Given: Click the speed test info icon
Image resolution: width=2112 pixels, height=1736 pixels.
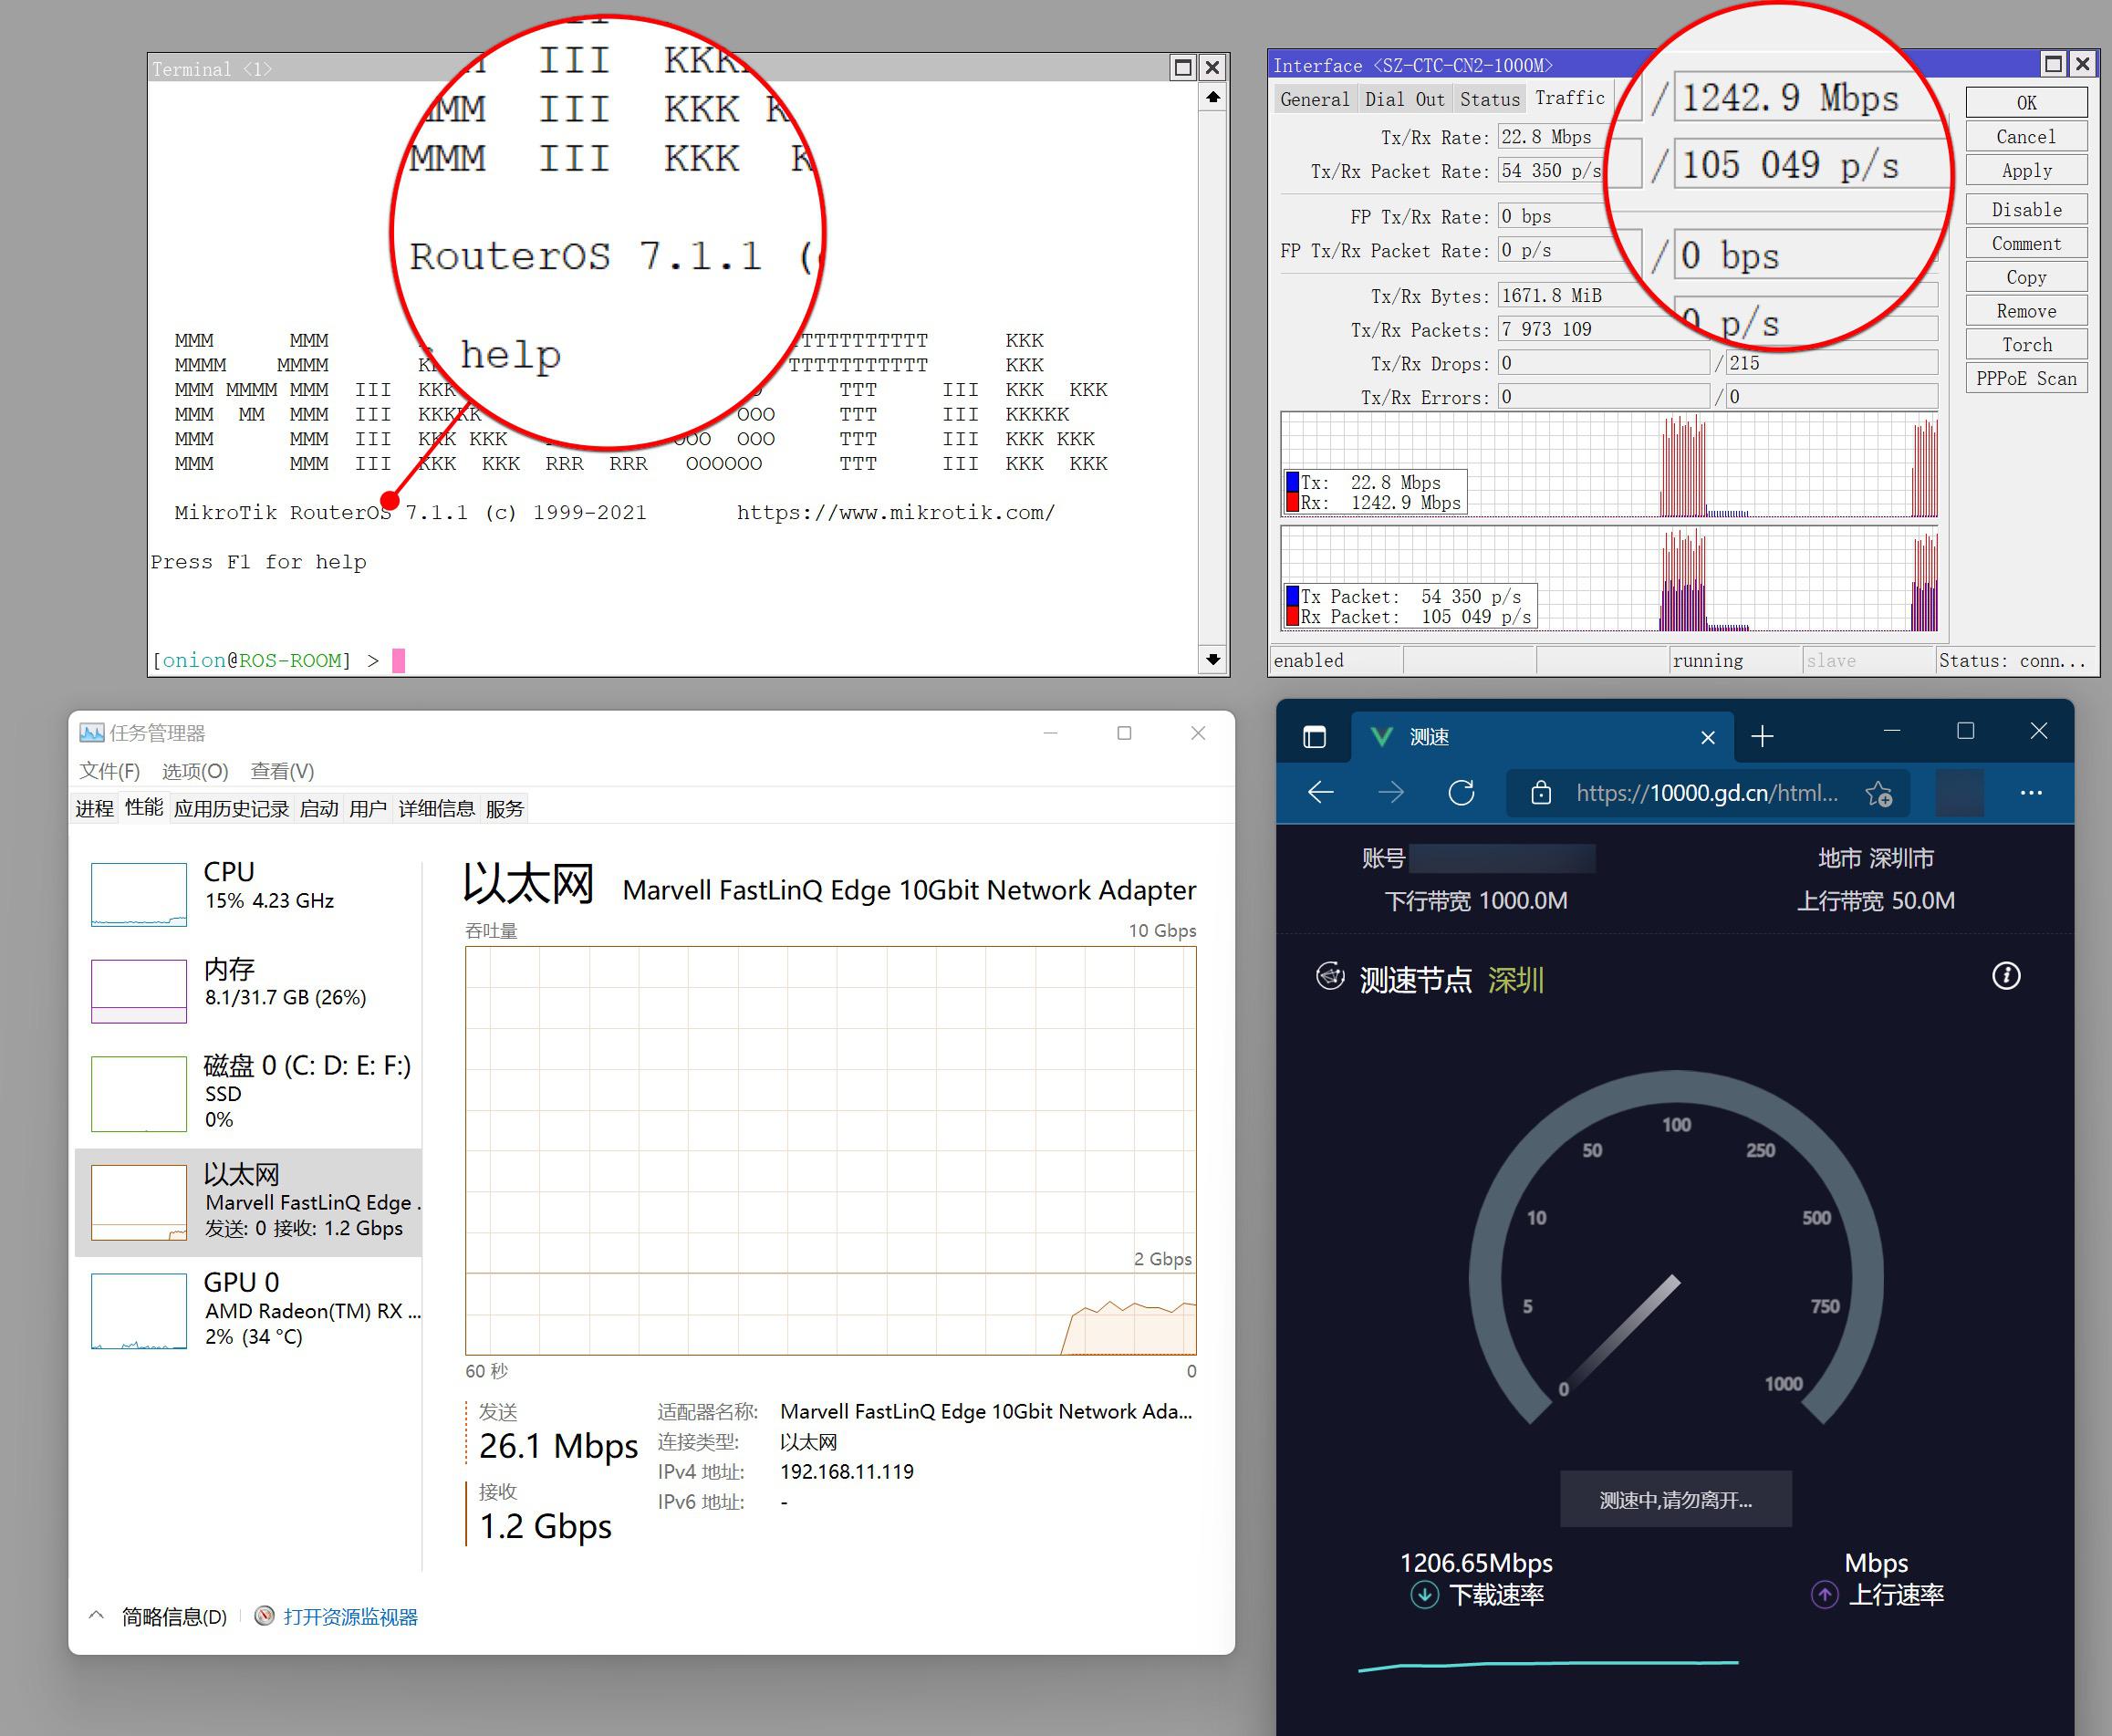Looking at the screenshot, I should (x=2005, y=976).
